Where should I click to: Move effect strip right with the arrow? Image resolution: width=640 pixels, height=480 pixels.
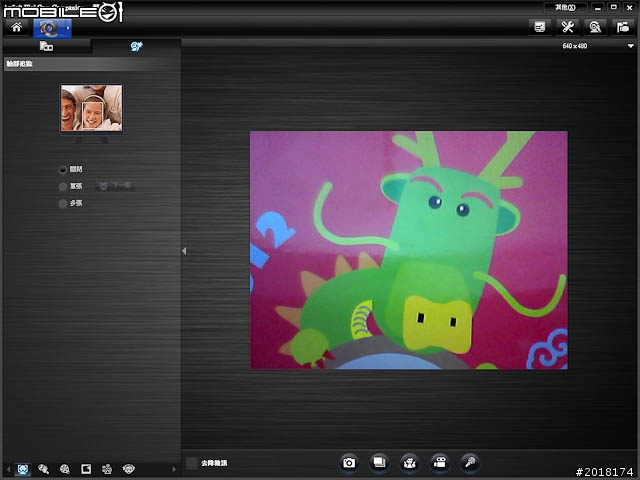coord(174,469)
